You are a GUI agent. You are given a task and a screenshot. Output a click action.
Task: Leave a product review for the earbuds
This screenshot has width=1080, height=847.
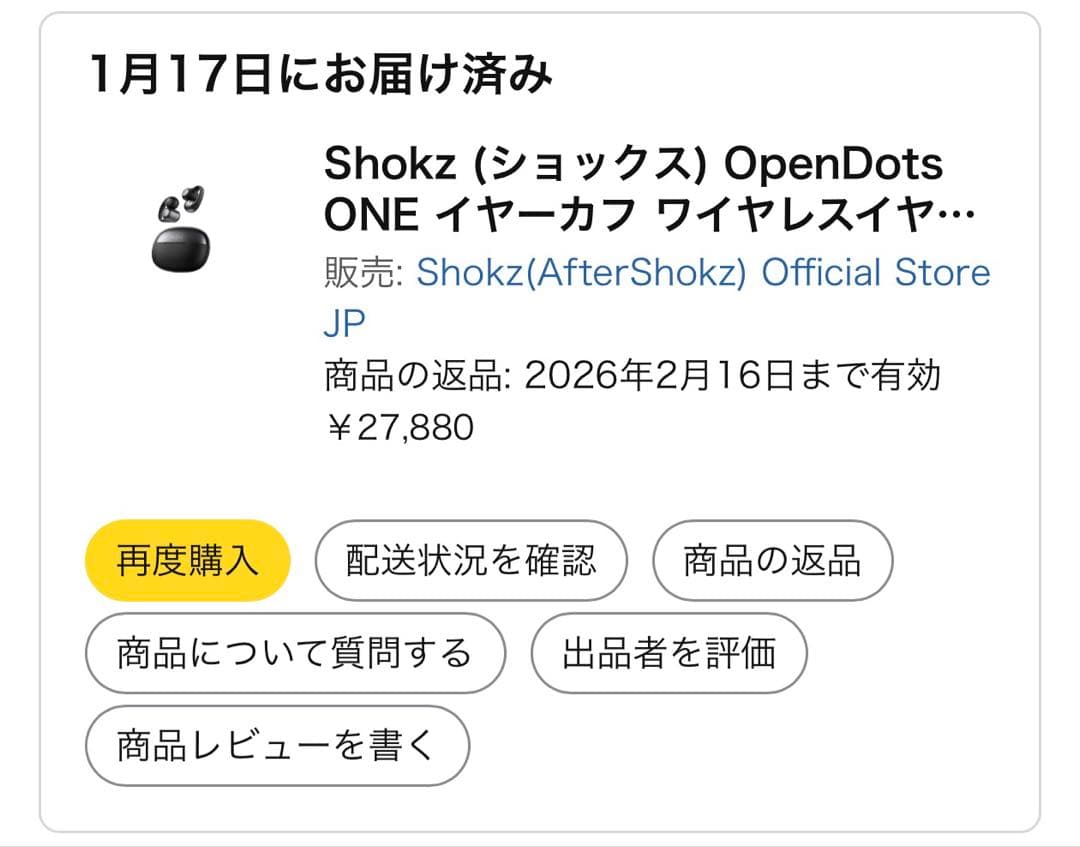279,744
